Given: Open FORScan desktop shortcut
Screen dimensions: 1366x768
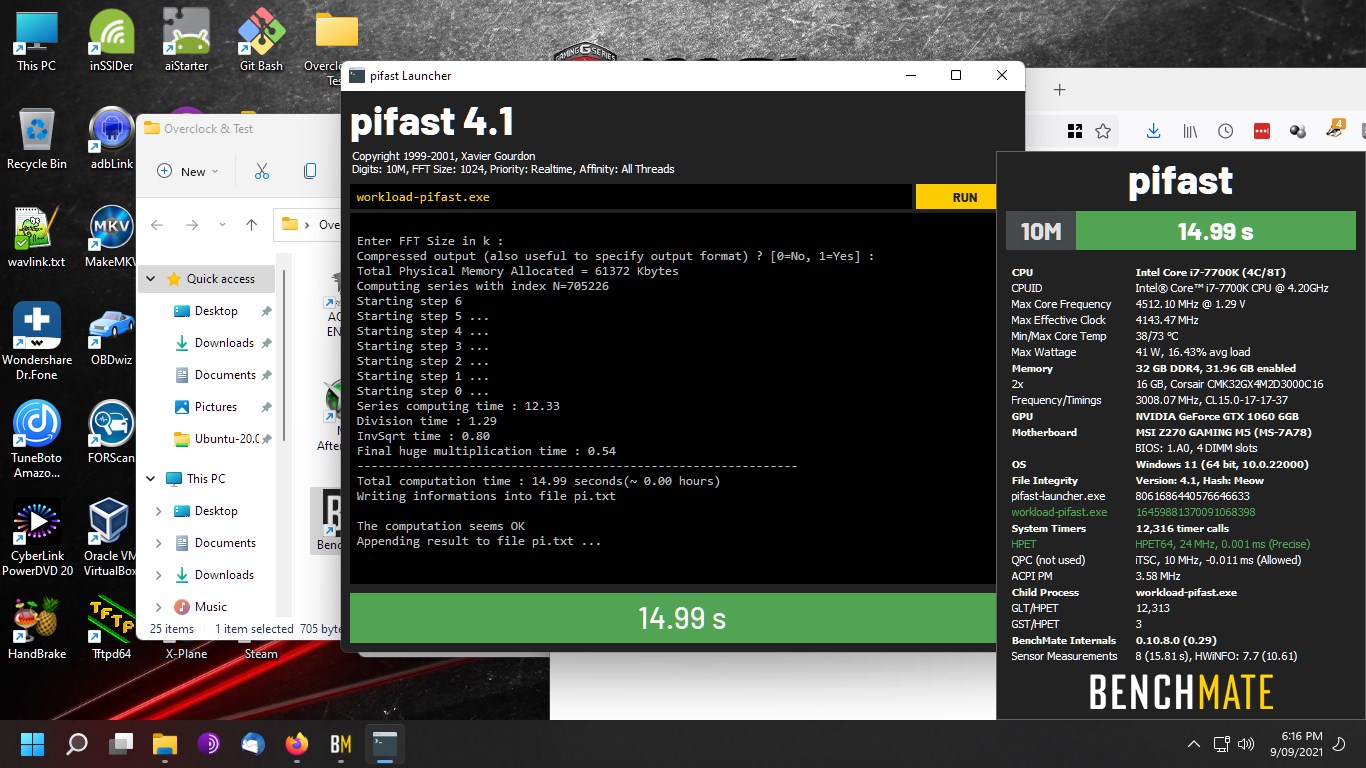Looking at the screenshot, I should pos(111,433).
